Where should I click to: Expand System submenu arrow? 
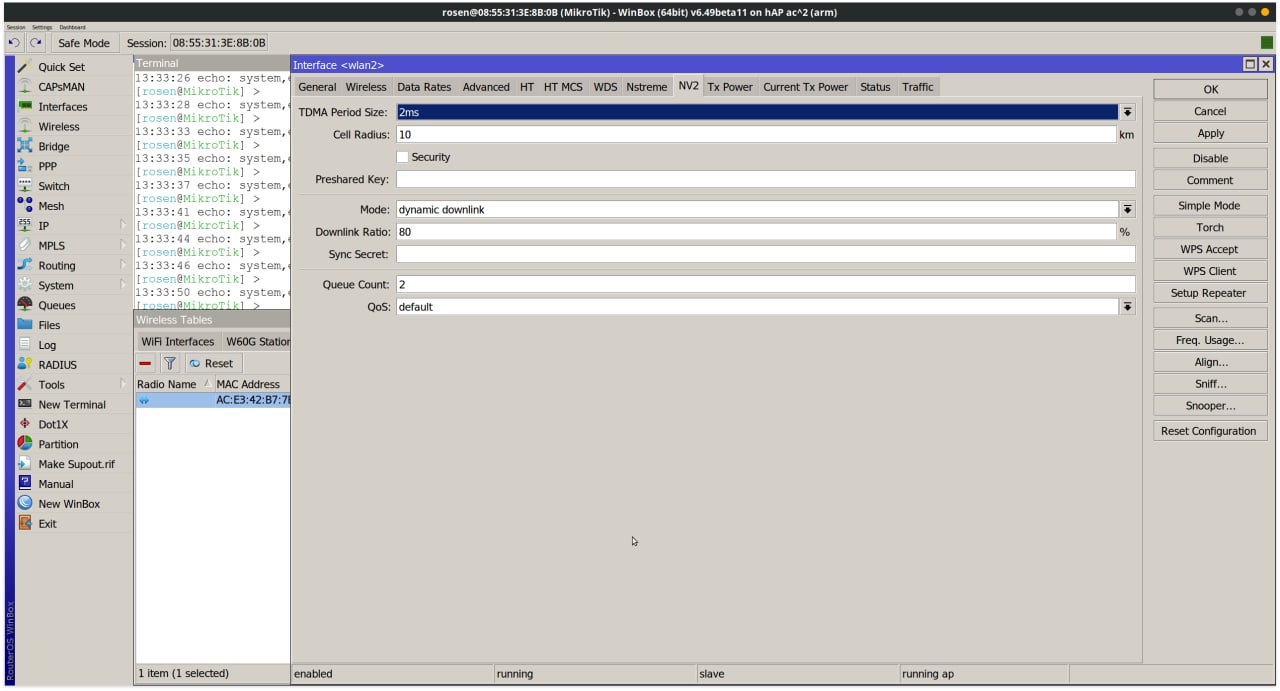click(123, 286)
